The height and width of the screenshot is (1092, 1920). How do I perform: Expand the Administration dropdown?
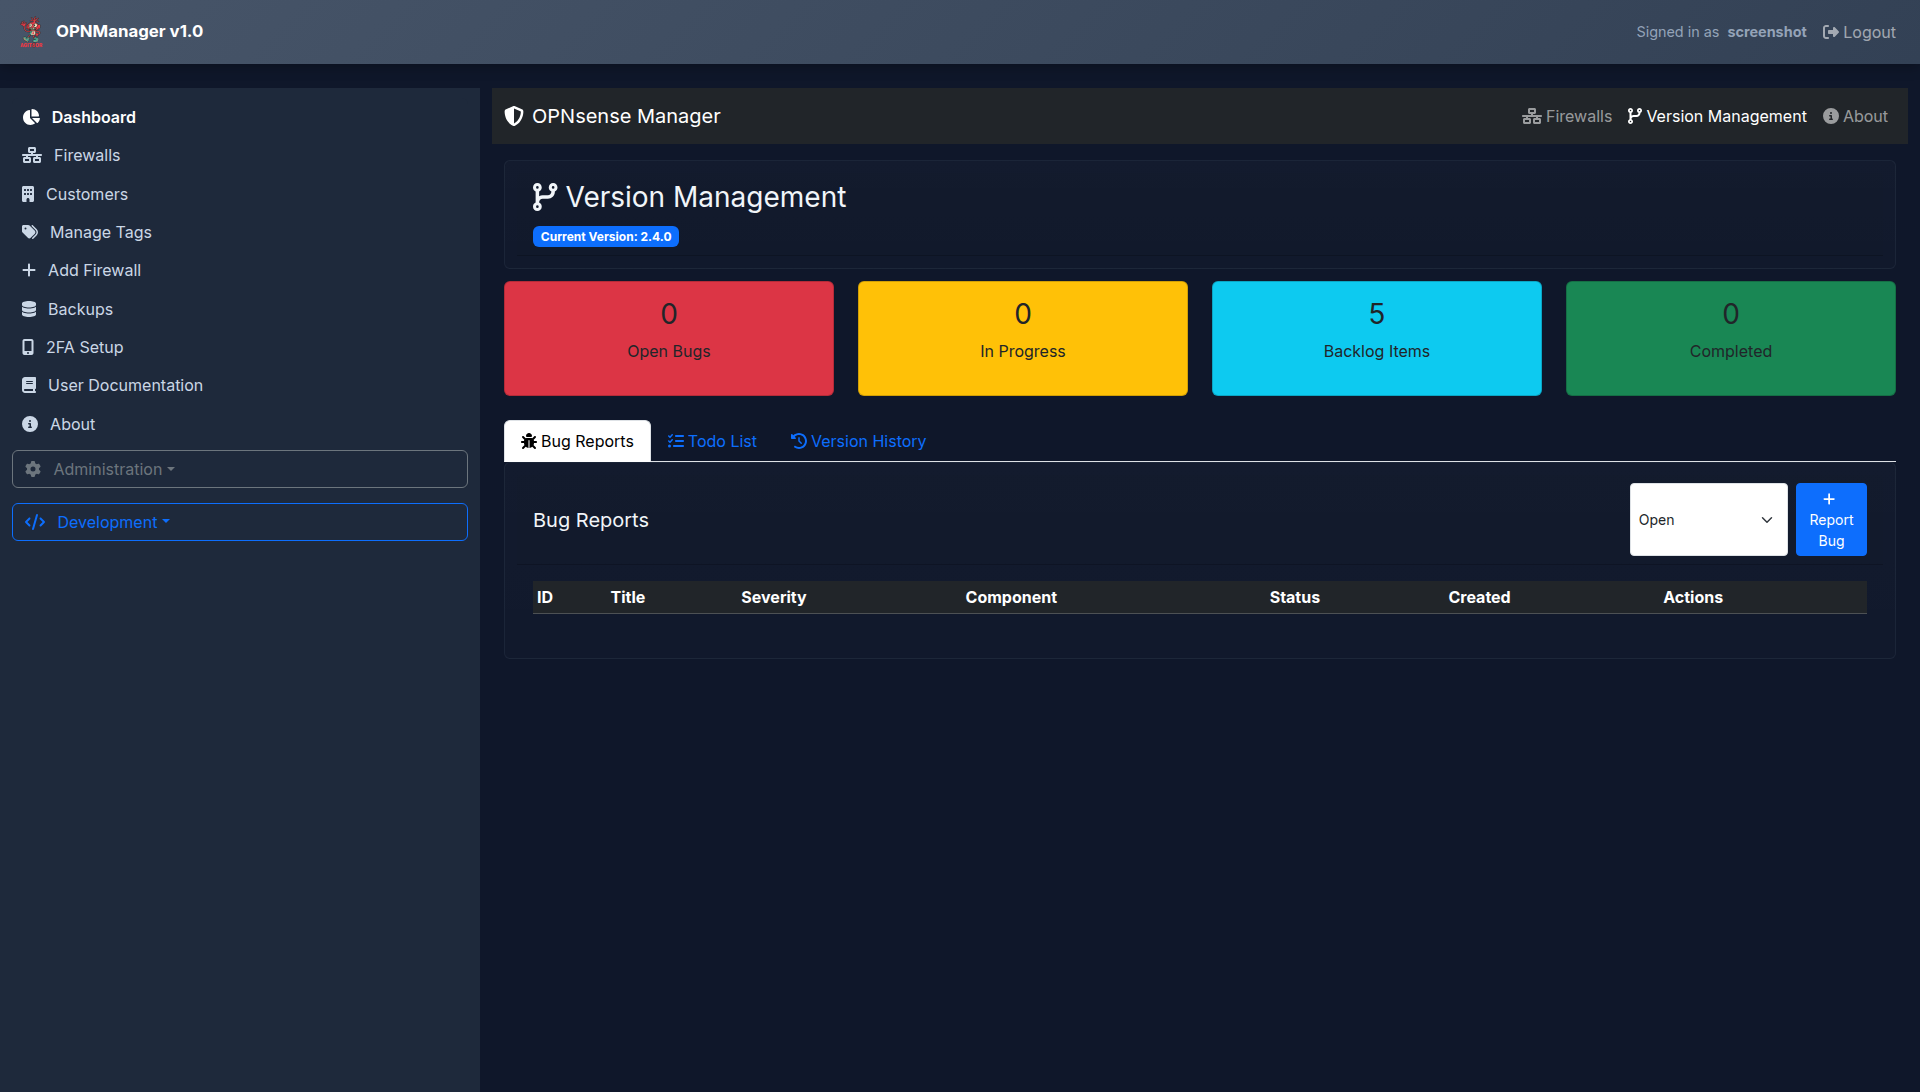pyautogui.click(x=240, y=469)
